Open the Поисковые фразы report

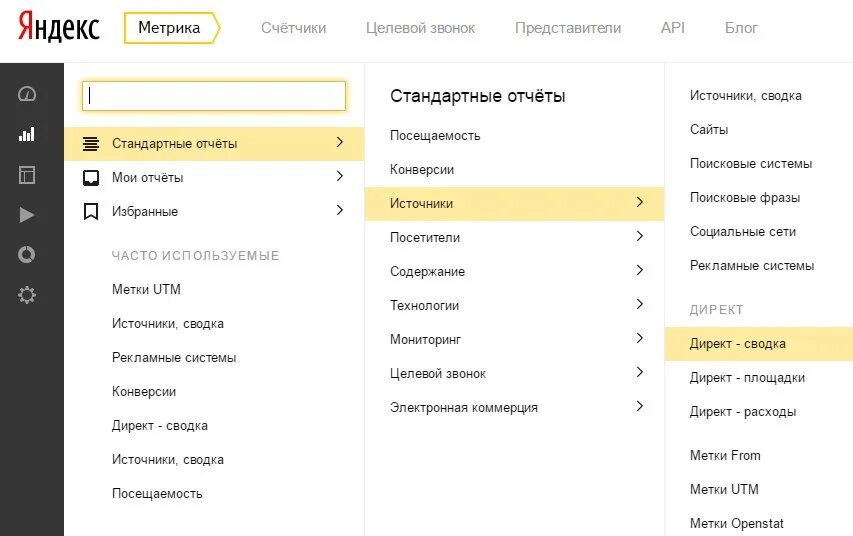[745, 197]
